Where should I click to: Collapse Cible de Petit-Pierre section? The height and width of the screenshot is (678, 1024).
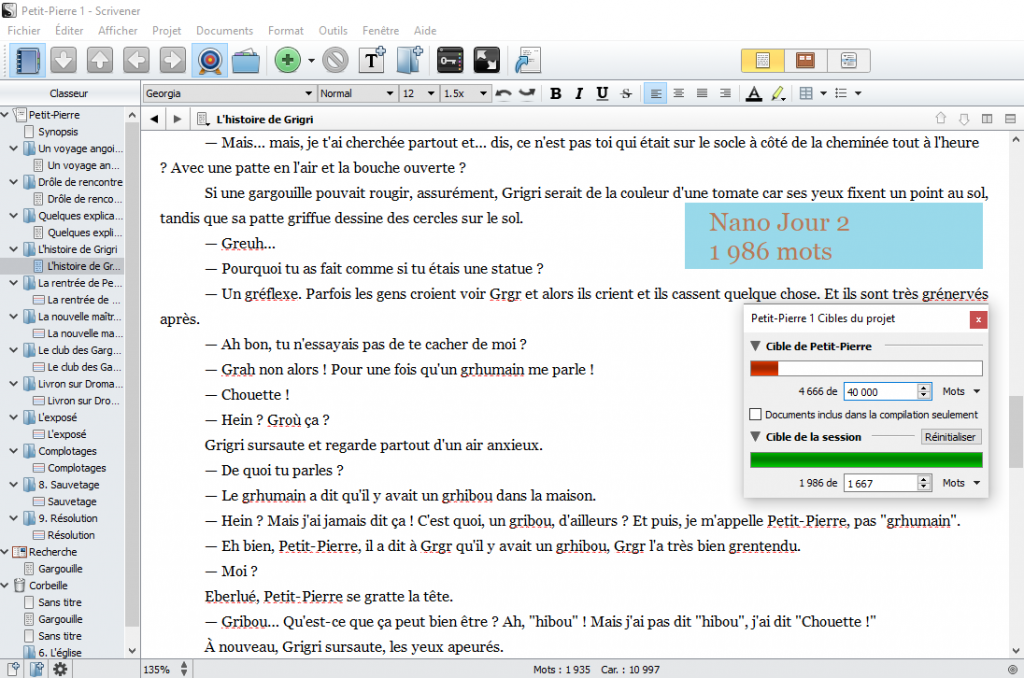tap(756, 346)
